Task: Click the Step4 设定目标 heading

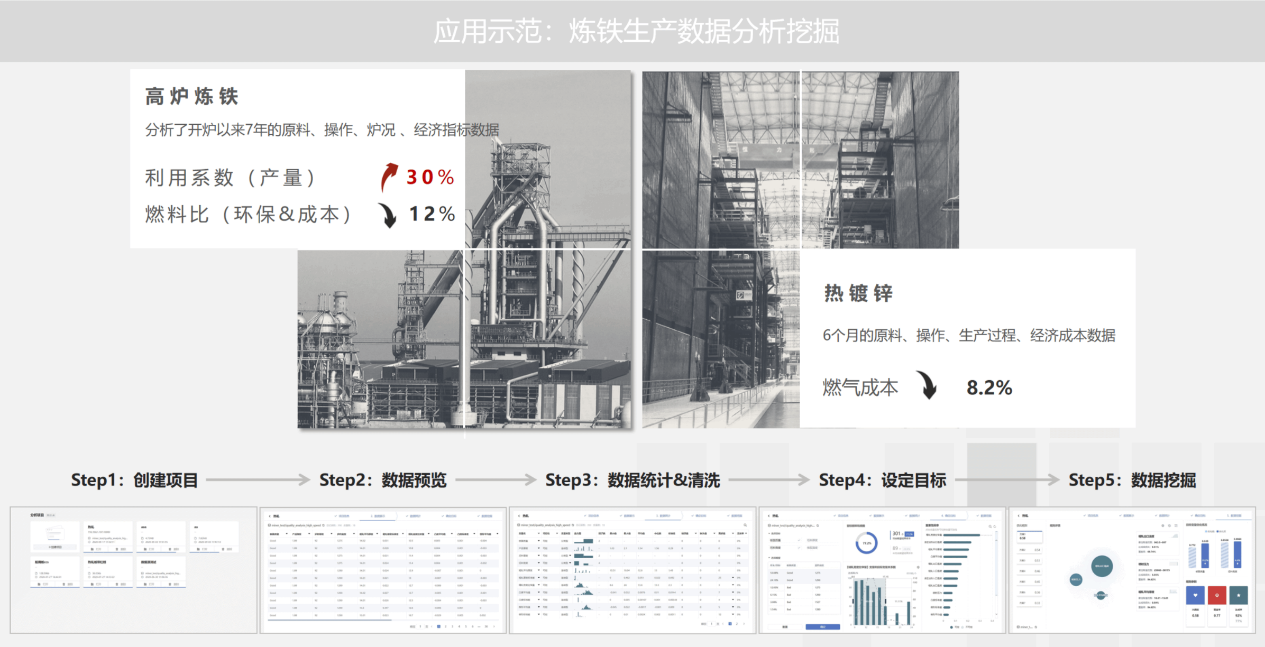Action: tap(882, 480)
